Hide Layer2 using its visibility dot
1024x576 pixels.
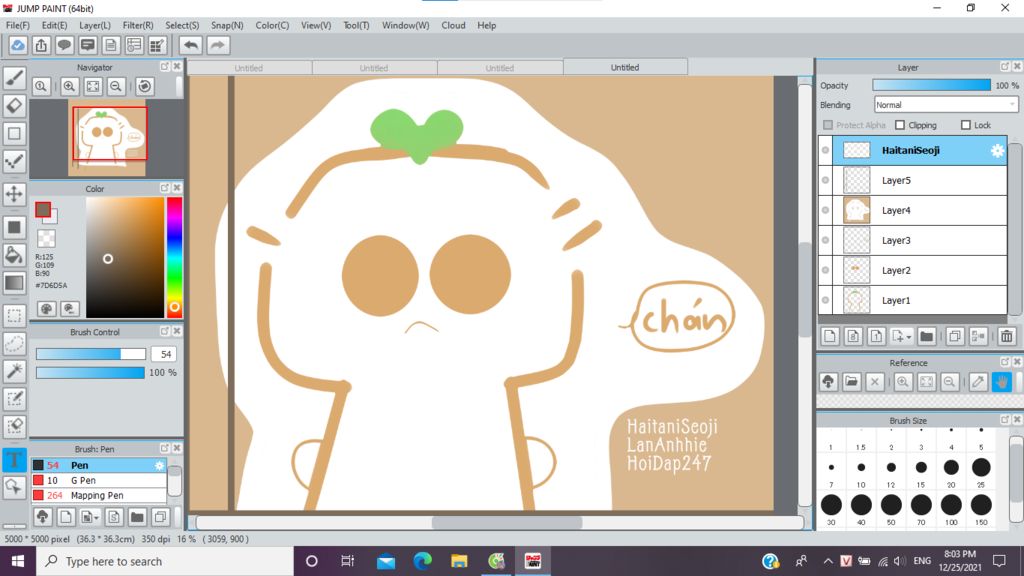825,270
